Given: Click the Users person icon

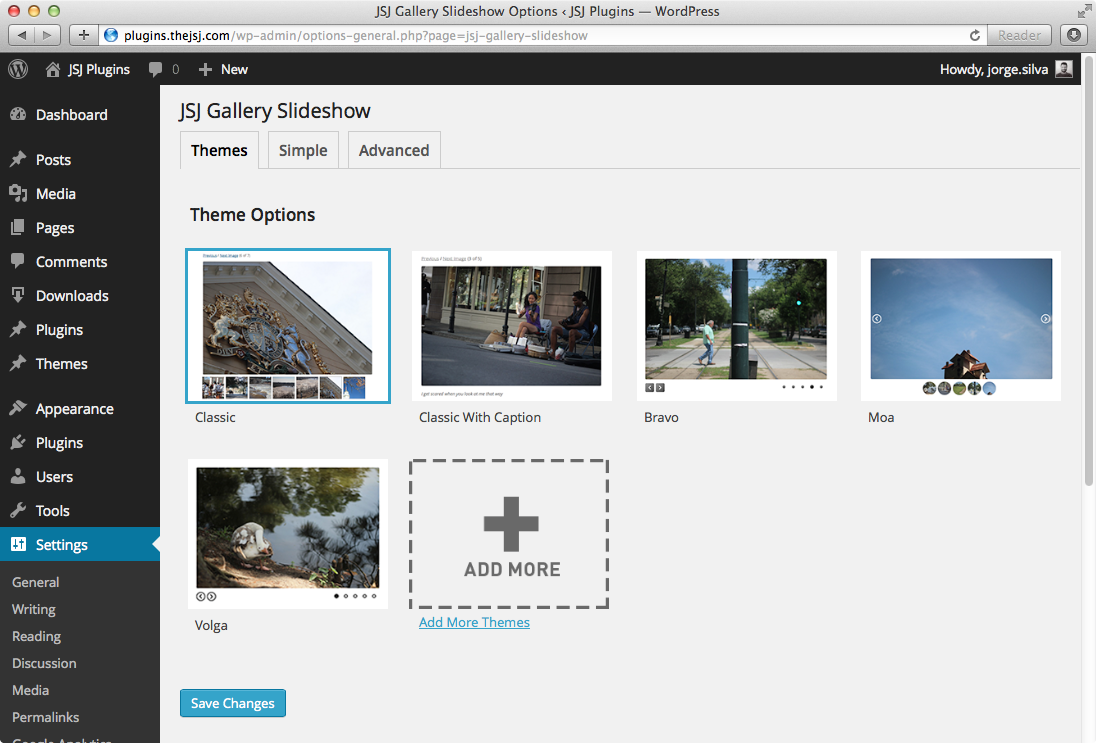Looking at the screenshot, I should point(18,477).
